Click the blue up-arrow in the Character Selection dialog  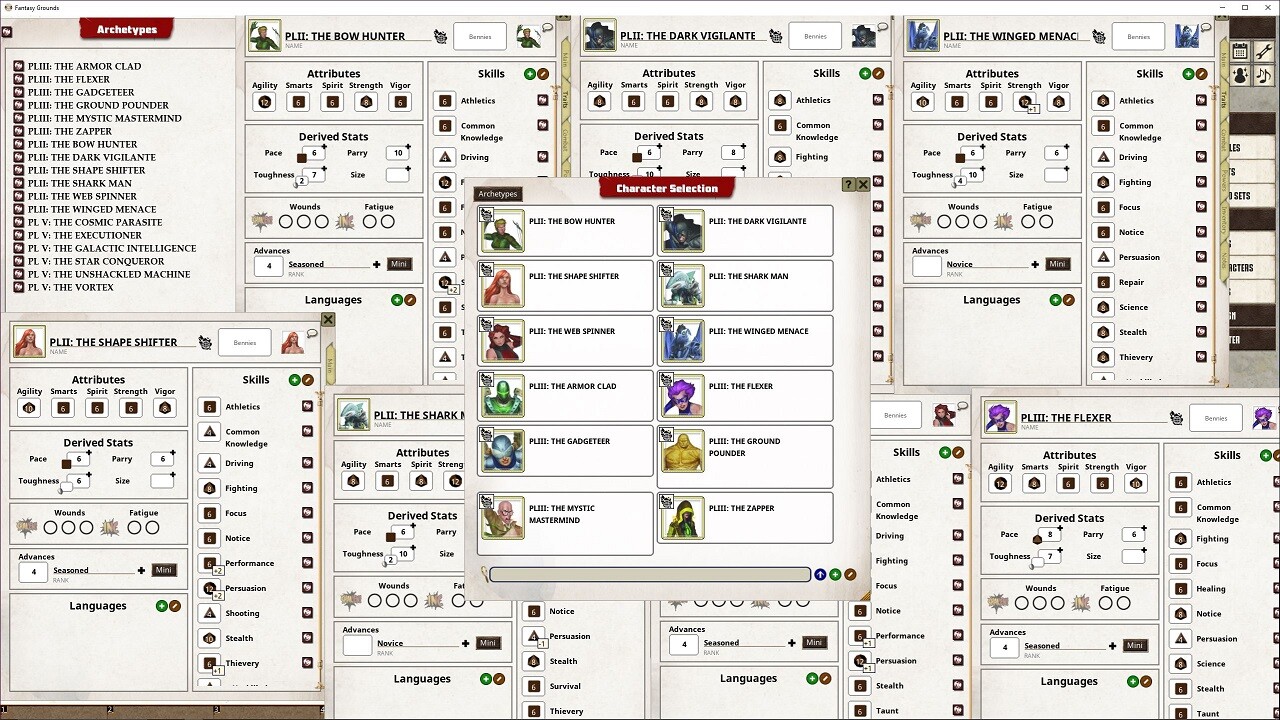[x=820, y=574]
